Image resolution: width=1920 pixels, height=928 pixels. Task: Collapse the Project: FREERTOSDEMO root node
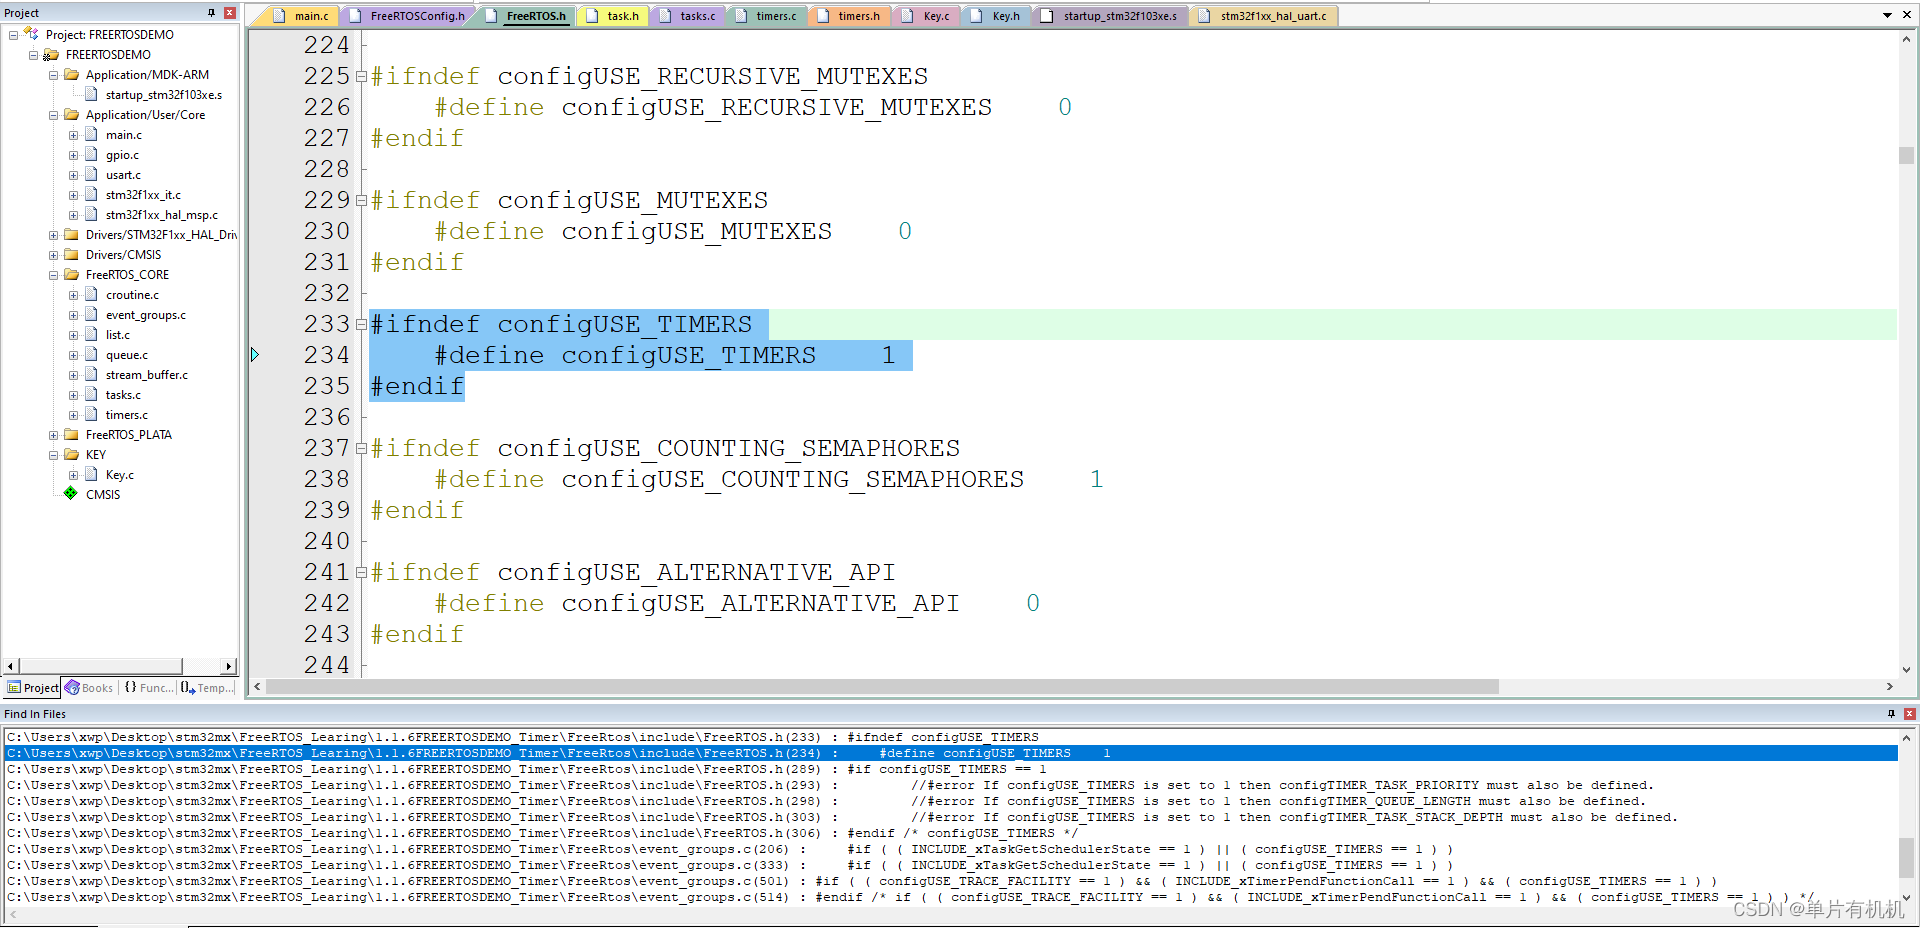click(x=13, y=35)
